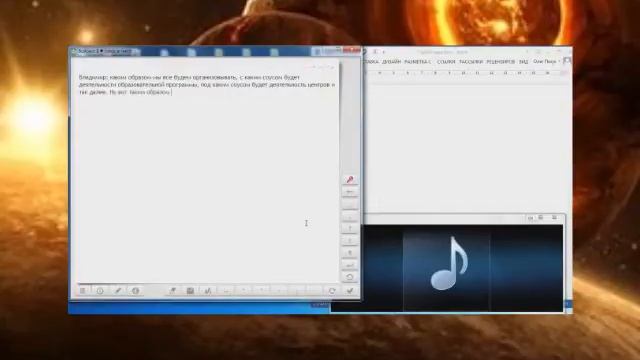Click the round info icon in bottom toolbar
Image resolution: width=640 pixels, height=360 pixels.
tap(136, 291)
